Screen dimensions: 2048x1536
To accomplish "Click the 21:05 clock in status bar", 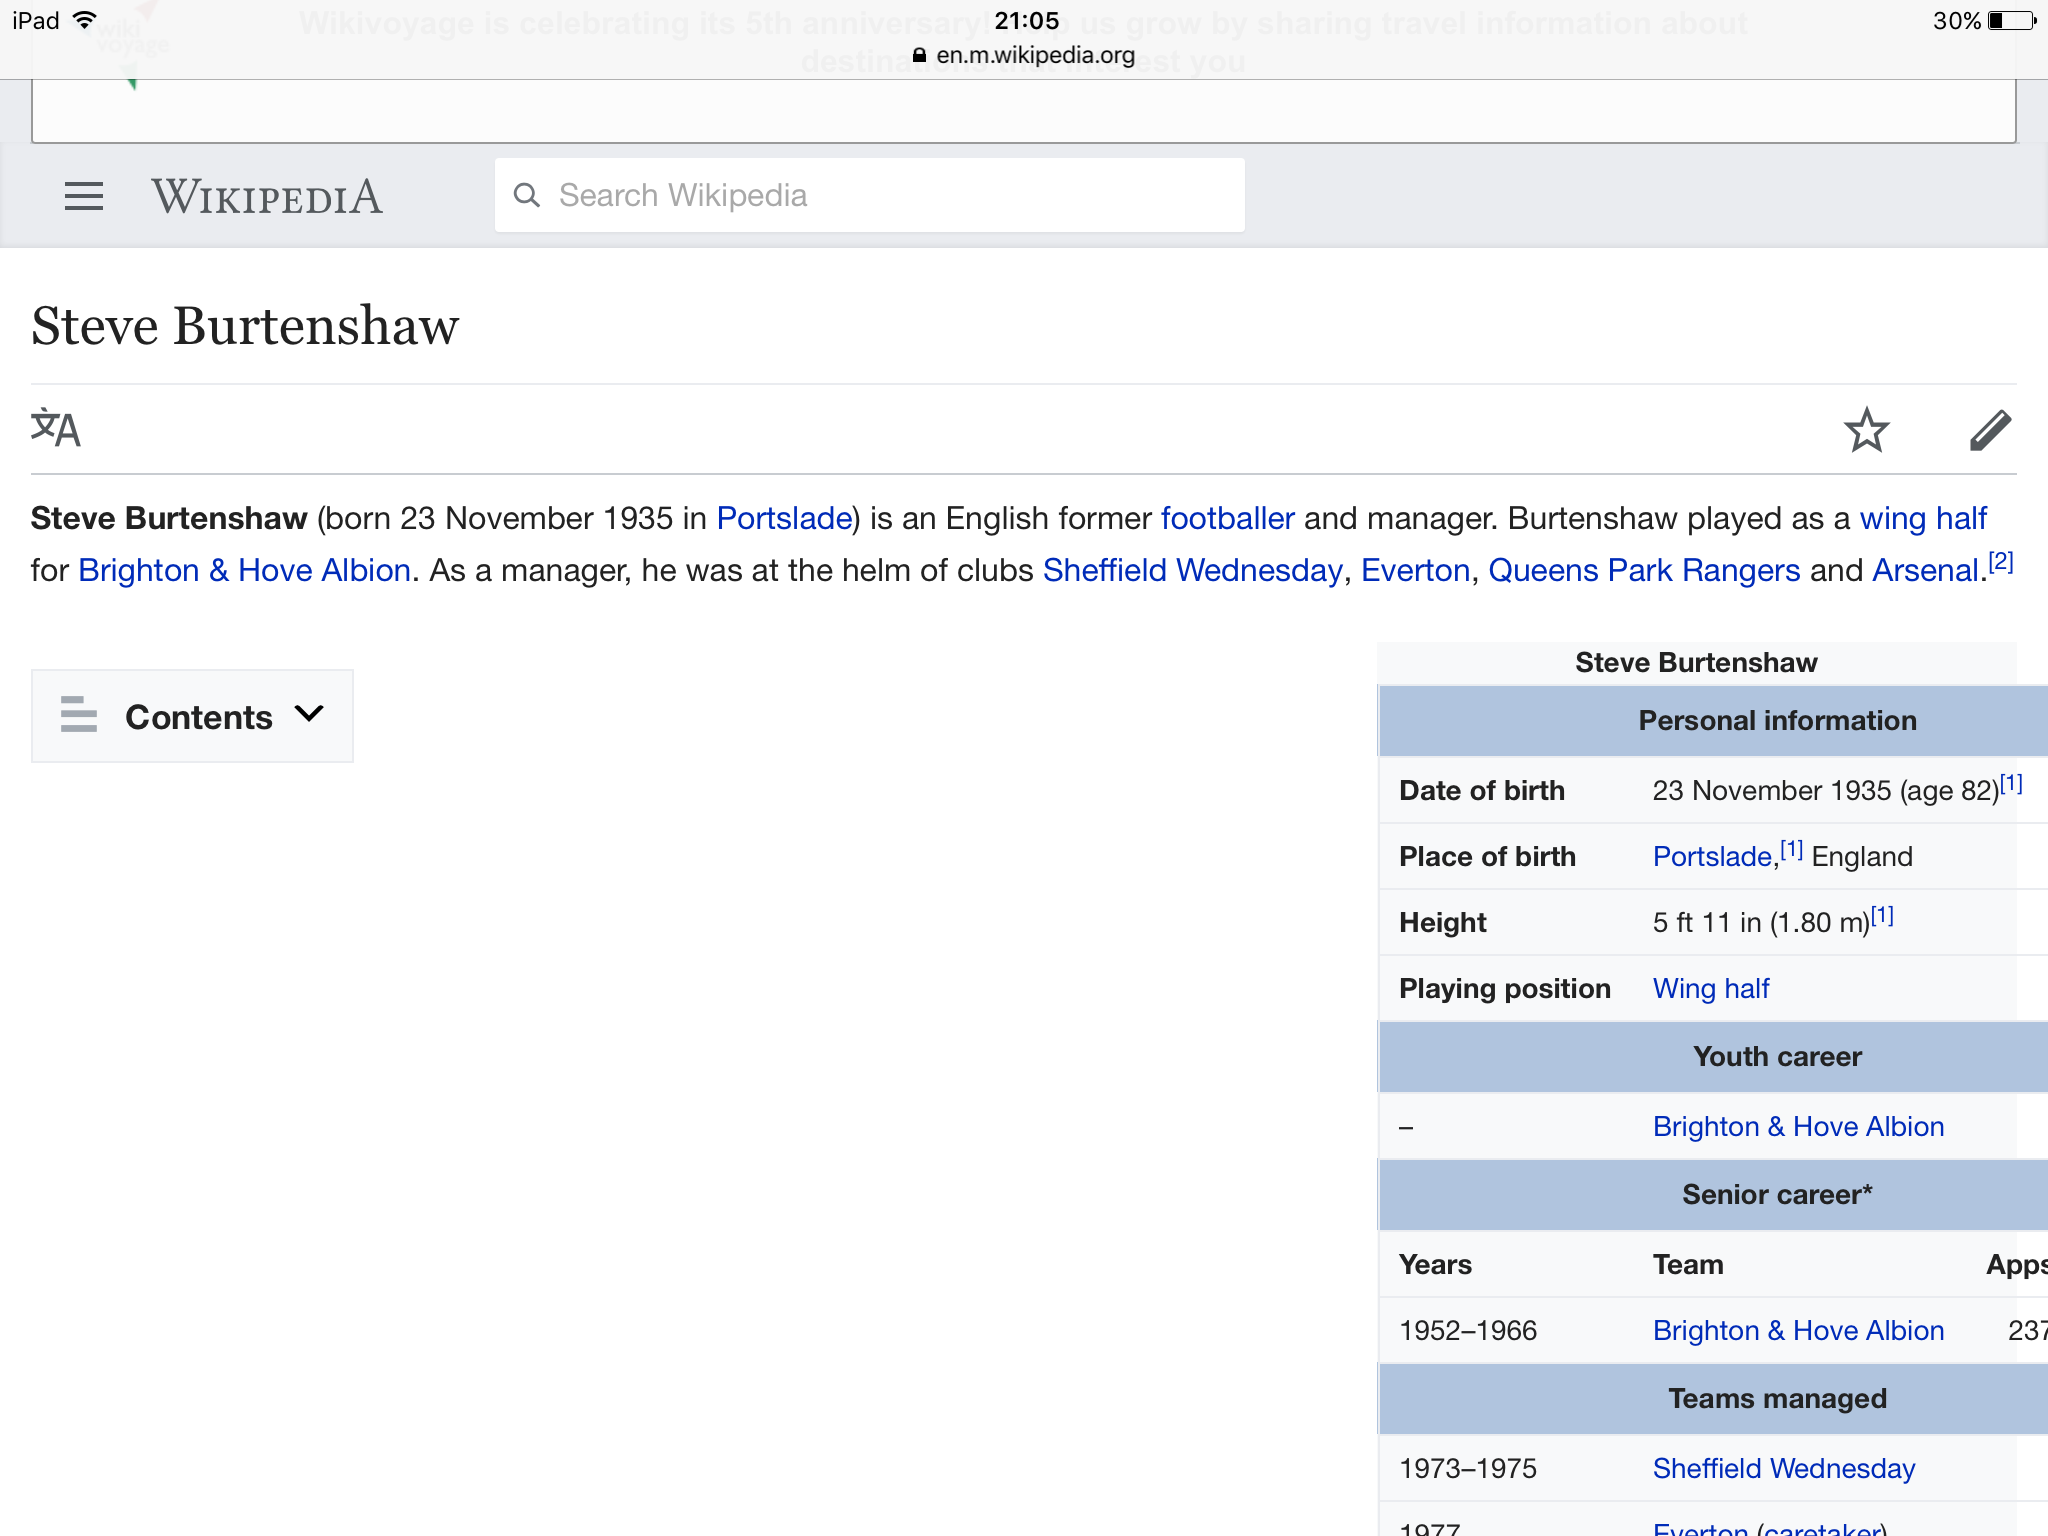I will click(1026, 20).
